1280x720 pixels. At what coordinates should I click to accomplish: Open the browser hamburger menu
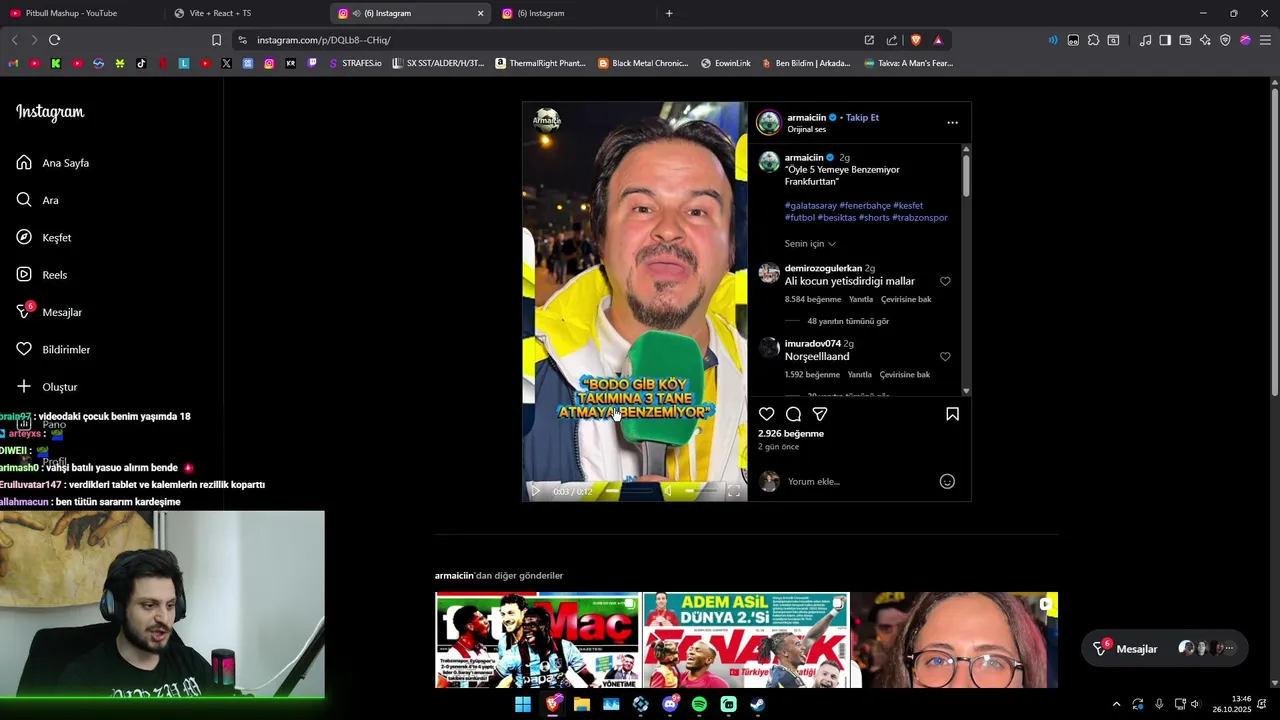pyautogui.click(x=1265, y=40)
